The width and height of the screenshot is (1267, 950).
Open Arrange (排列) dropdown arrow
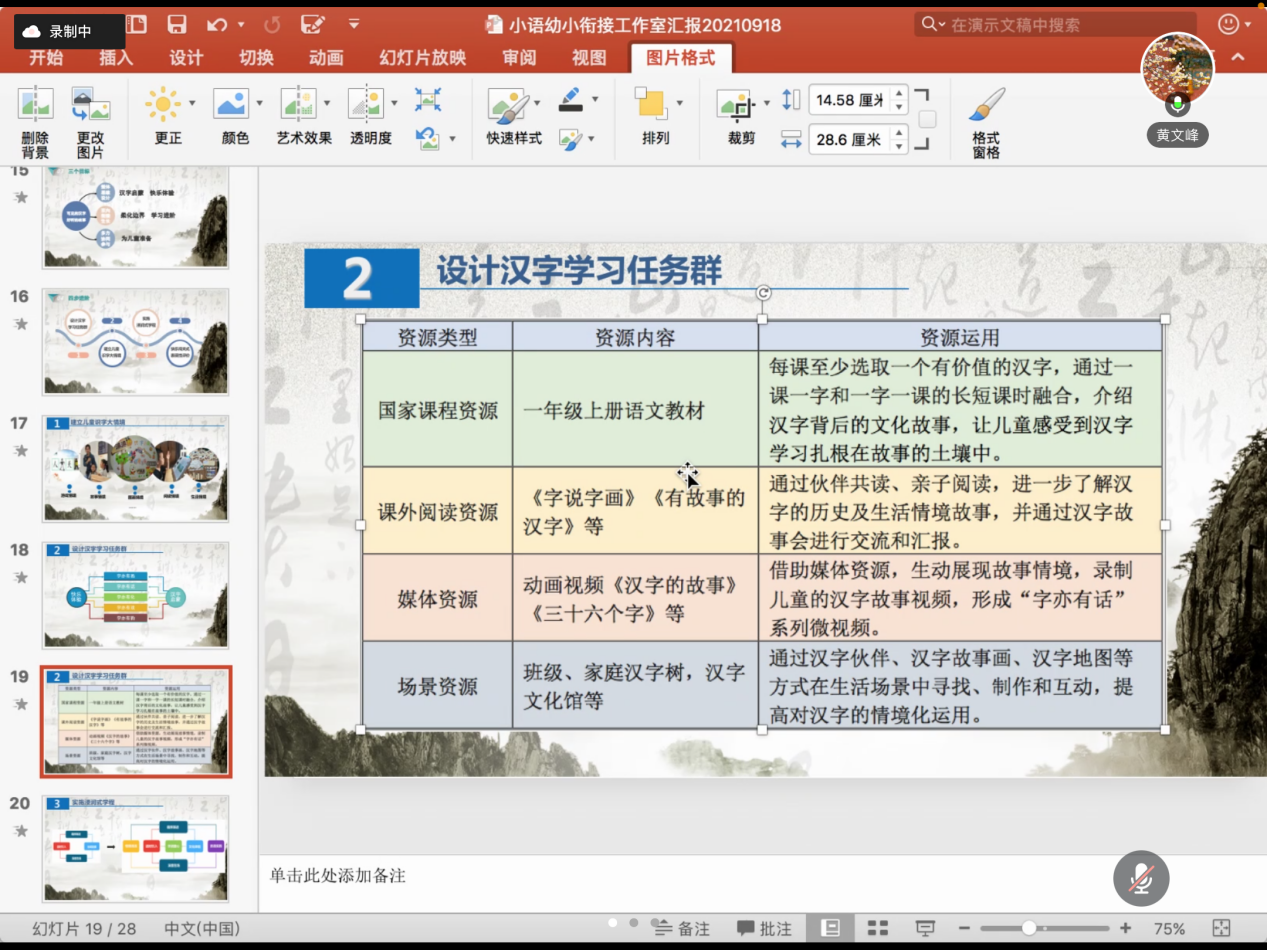pos(680,103)
